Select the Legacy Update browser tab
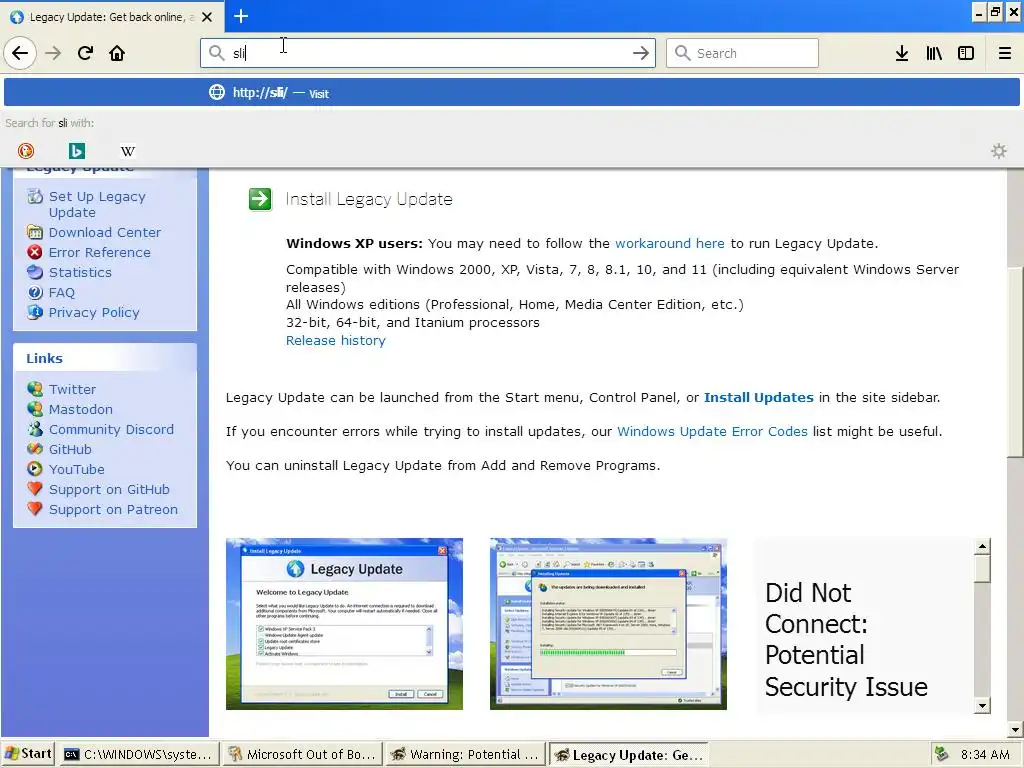Viewport: 1024px width, 768px height. tap(112, 17)
